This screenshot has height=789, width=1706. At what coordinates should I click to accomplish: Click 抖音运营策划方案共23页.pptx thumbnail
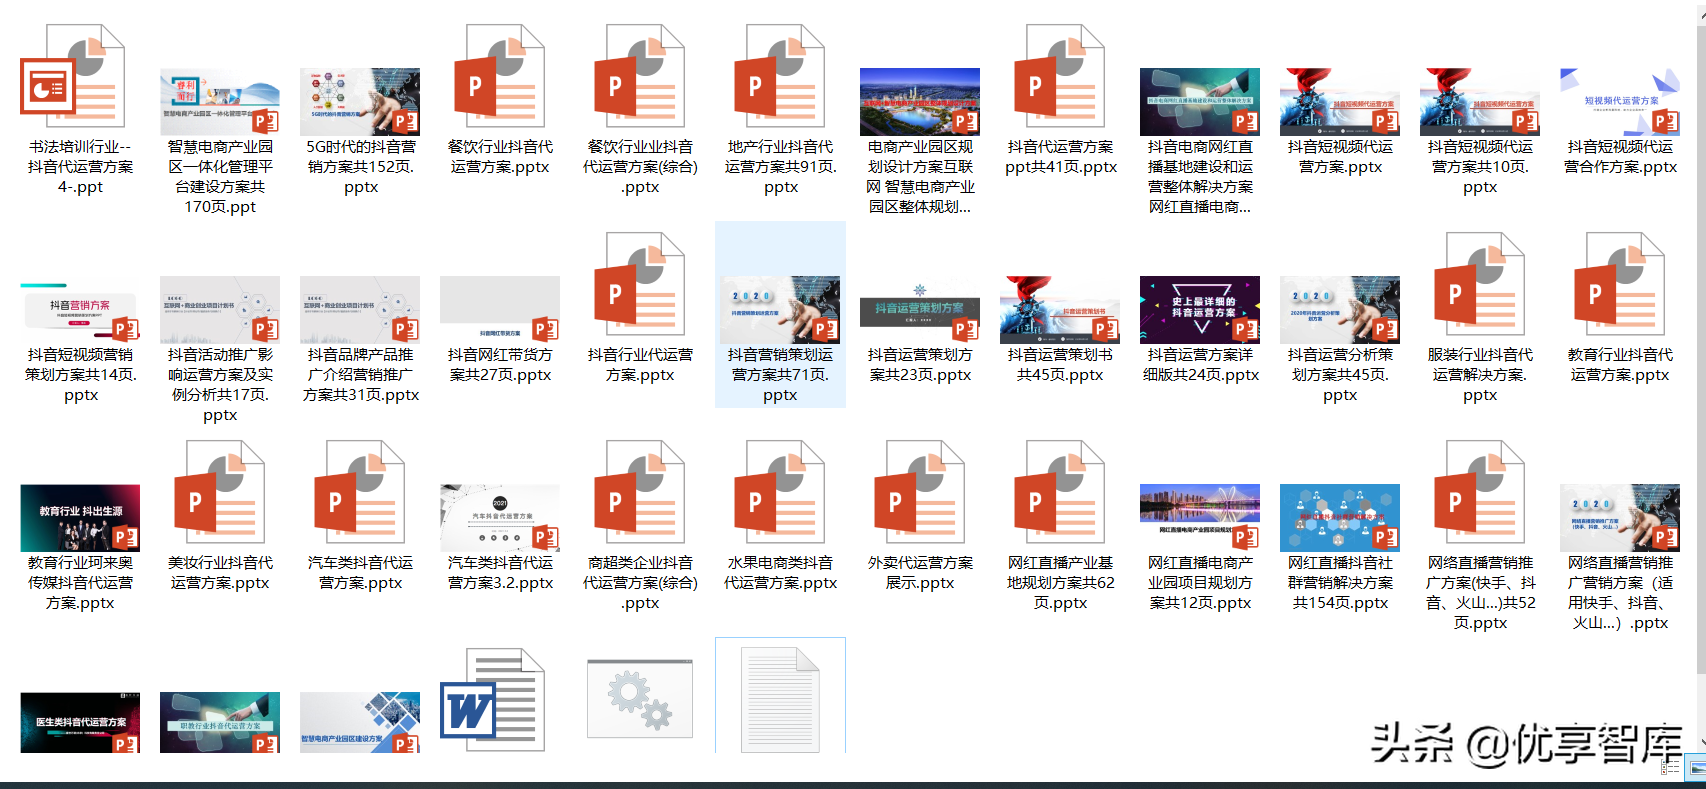(920, 310)
